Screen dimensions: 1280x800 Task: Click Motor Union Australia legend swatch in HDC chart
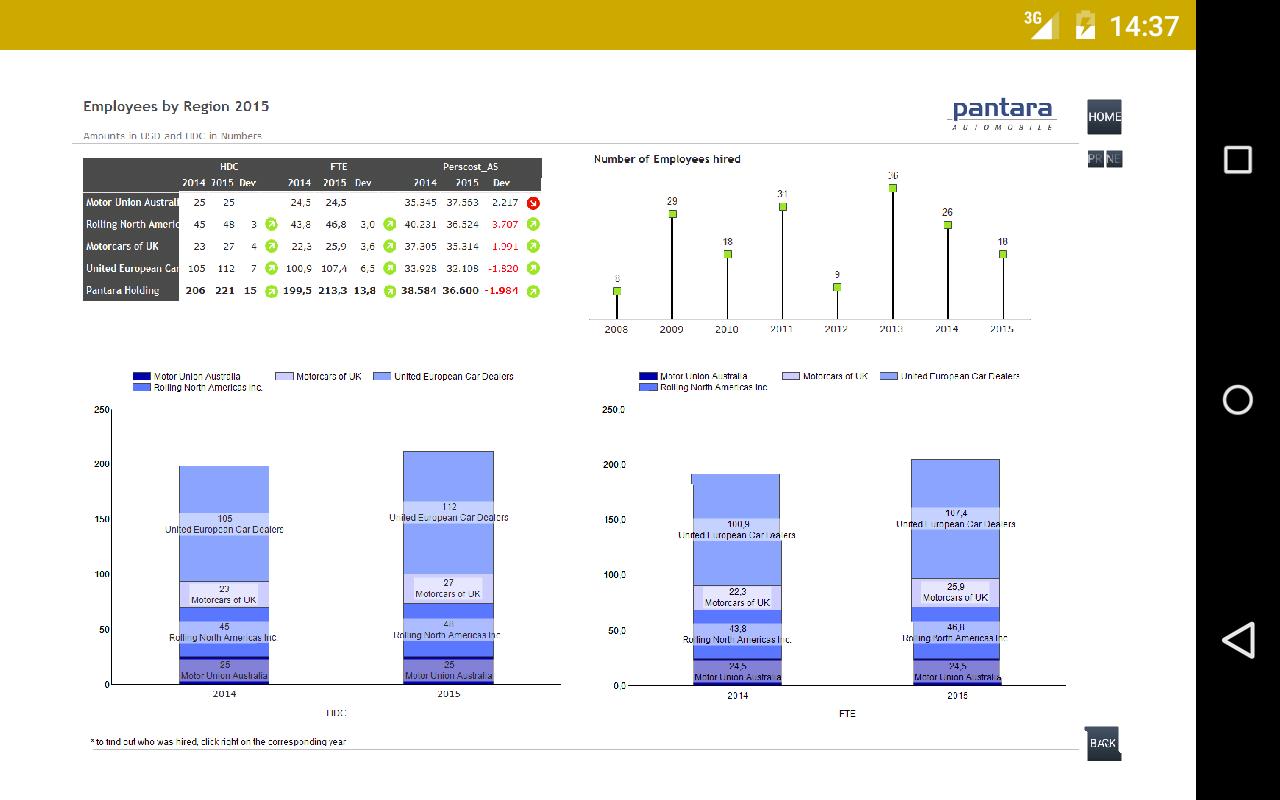(x=142, y=377)
